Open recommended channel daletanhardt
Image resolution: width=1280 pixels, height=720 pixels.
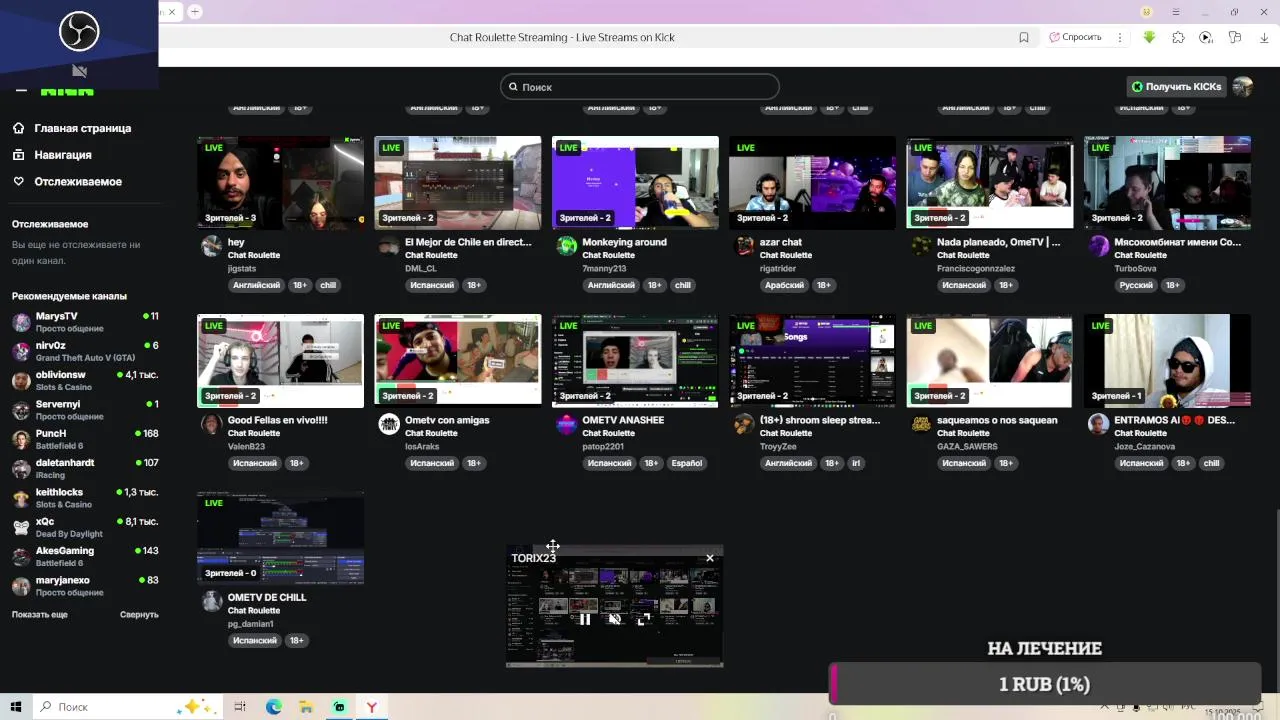(x=85, y=469)
